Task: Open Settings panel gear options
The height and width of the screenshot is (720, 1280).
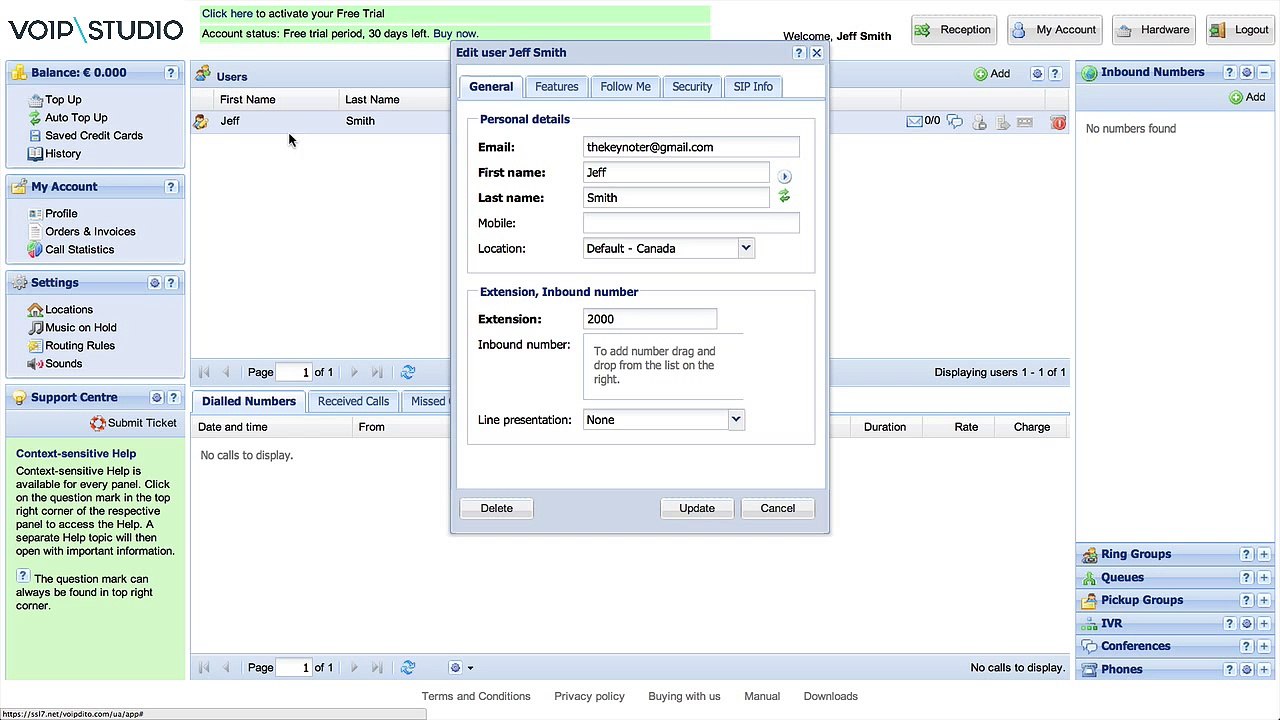Action: (155, 283)
